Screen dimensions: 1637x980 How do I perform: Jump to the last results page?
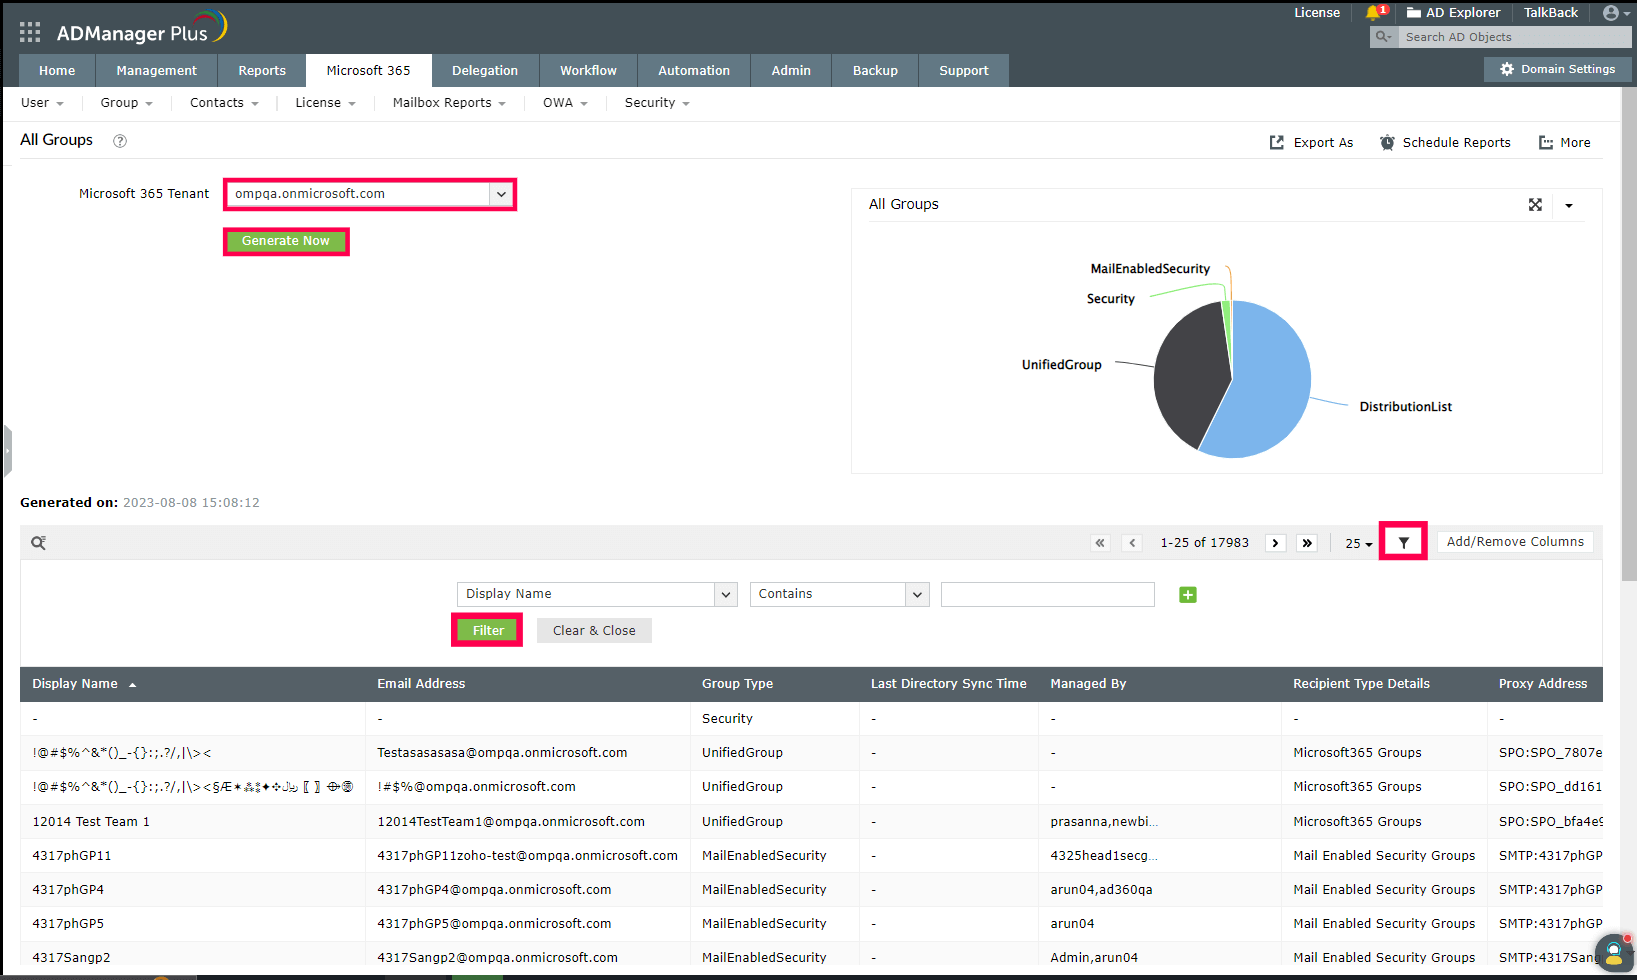pyautogui.click(x=1307, y=543)
